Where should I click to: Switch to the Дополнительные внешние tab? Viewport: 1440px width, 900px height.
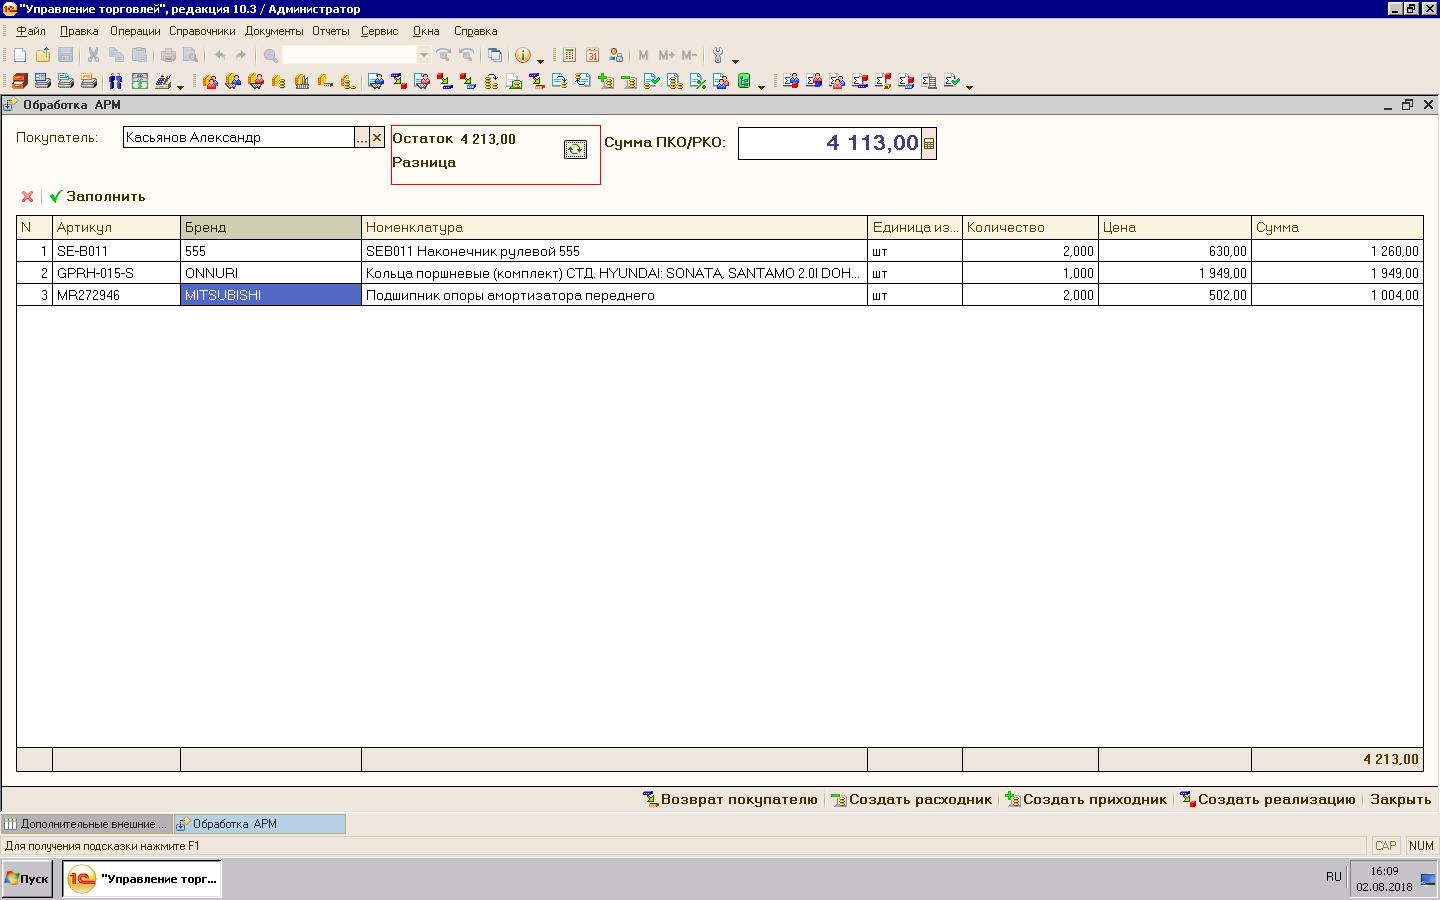[87, 824]
